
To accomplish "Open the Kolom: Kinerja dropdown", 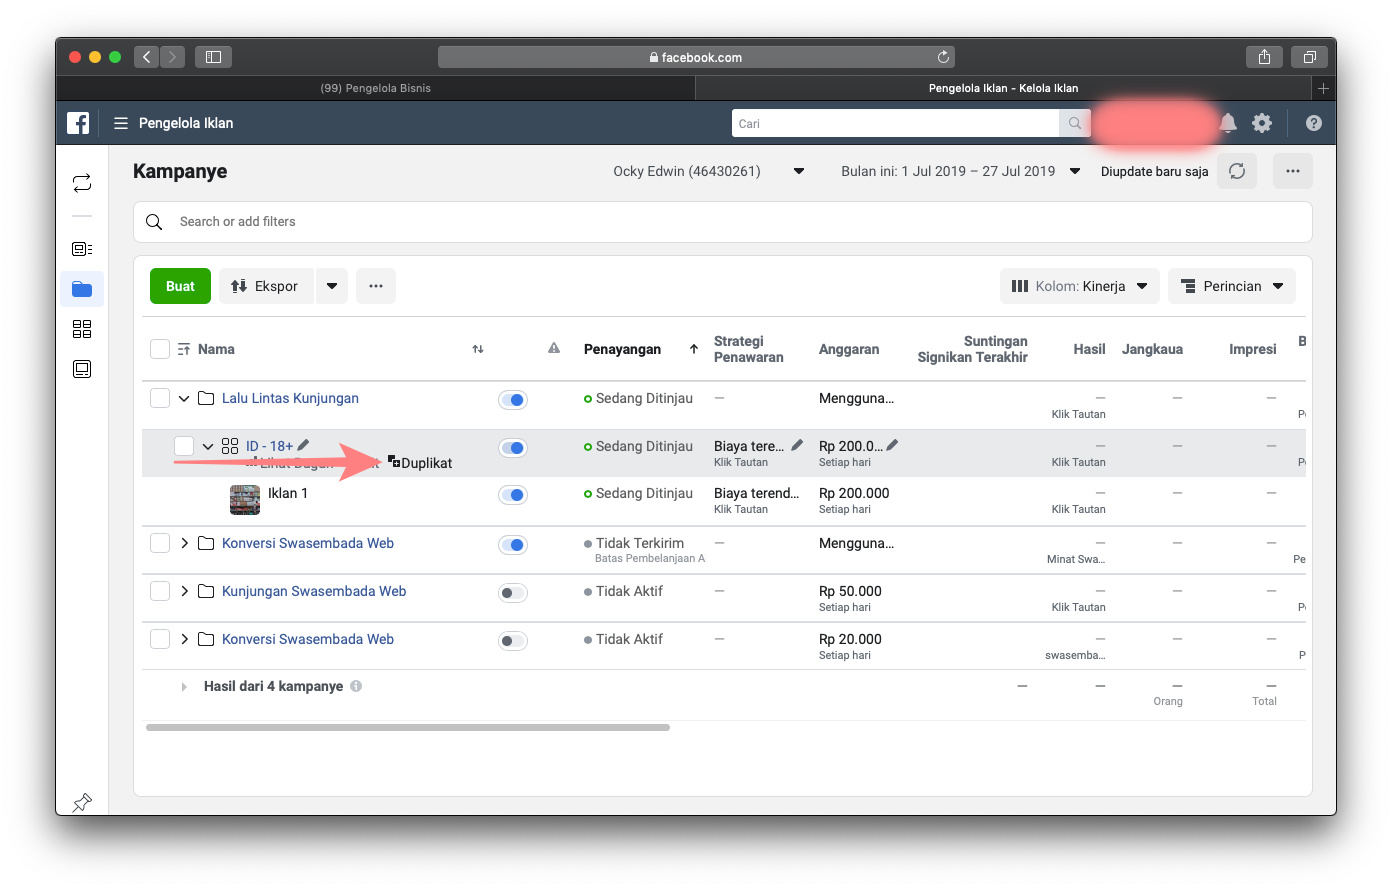I will [x=1080, y=286].
